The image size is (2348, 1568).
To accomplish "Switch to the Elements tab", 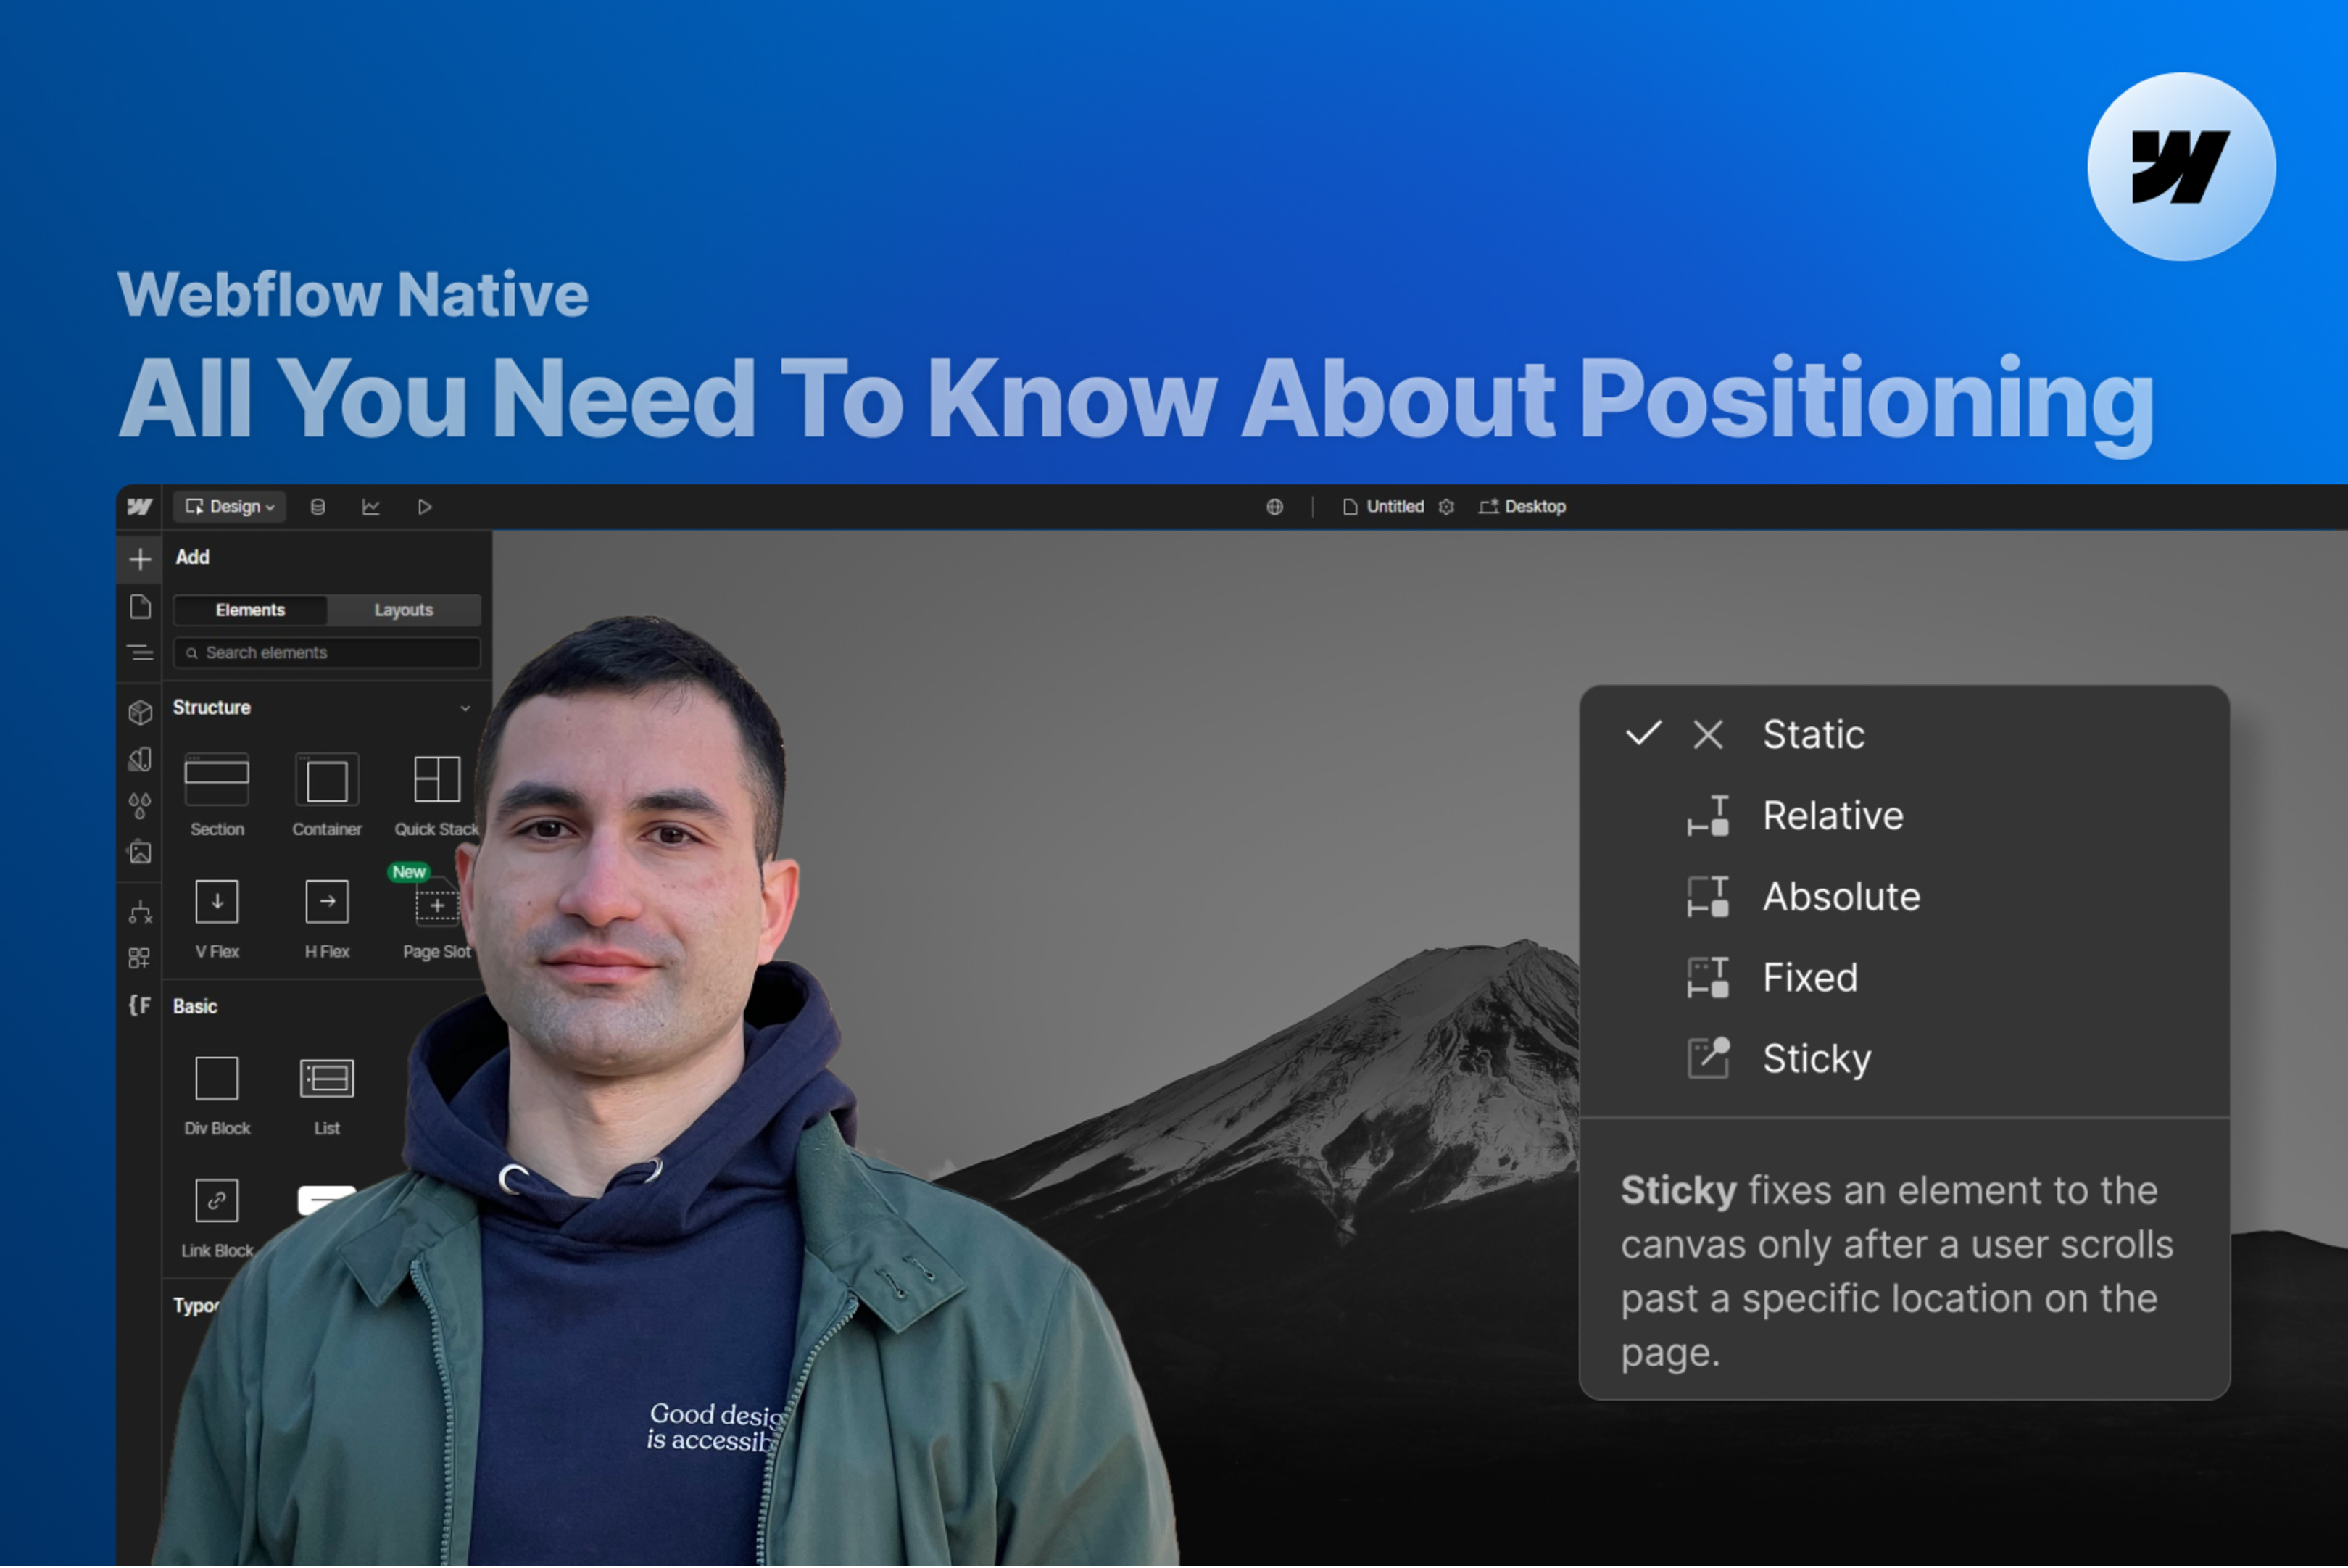I will 250,610.
